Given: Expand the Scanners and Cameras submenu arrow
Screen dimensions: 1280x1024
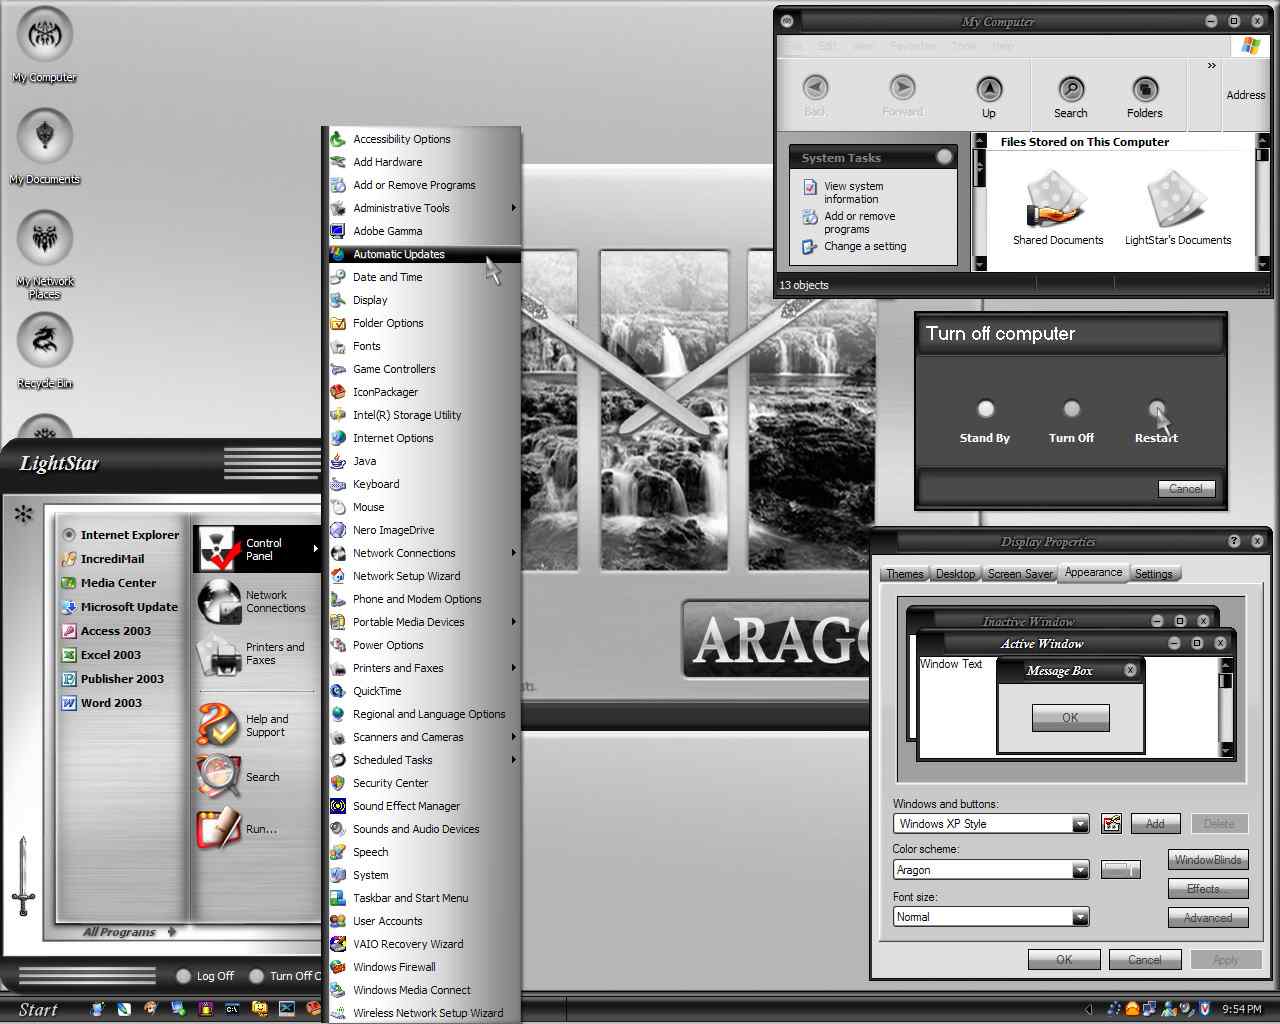Looking at the screenshot, I should click(x=514, y=737).
